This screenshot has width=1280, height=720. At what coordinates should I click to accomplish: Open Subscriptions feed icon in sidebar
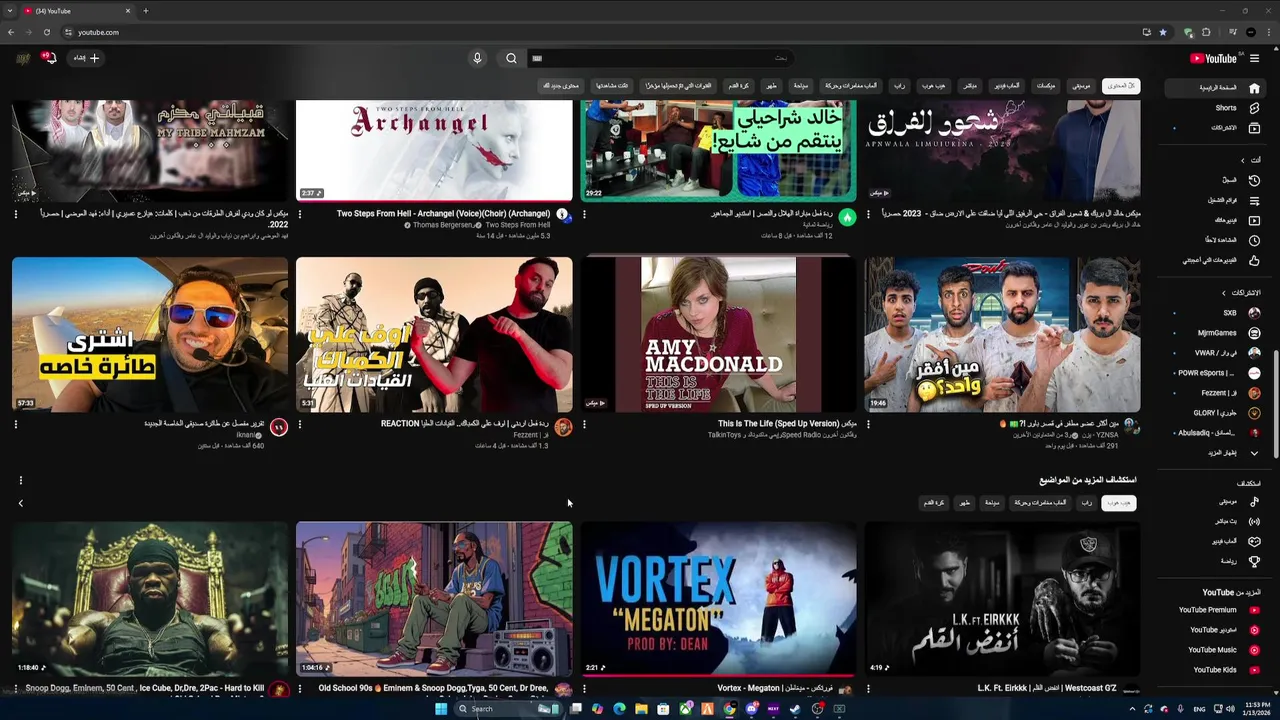tap(1254, 128)
